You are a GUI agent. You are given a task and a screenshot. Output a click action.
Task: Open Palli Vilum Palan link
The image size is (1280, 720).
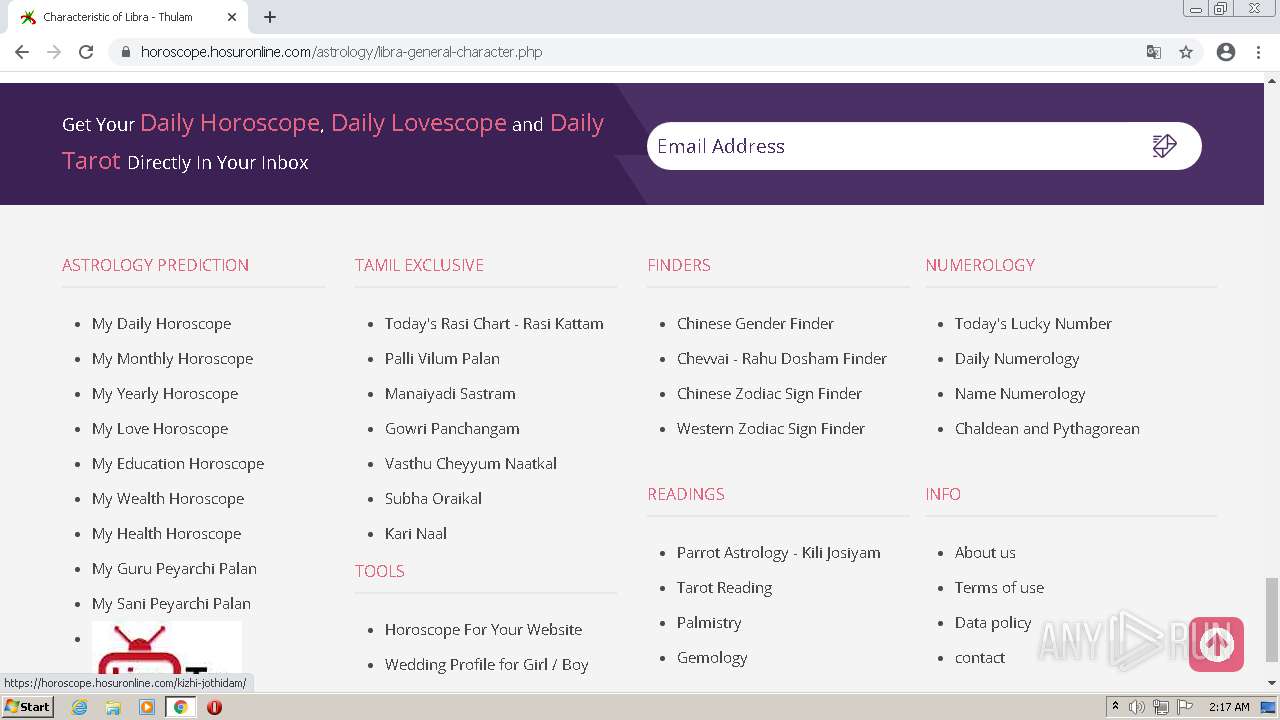coord(442,358)
